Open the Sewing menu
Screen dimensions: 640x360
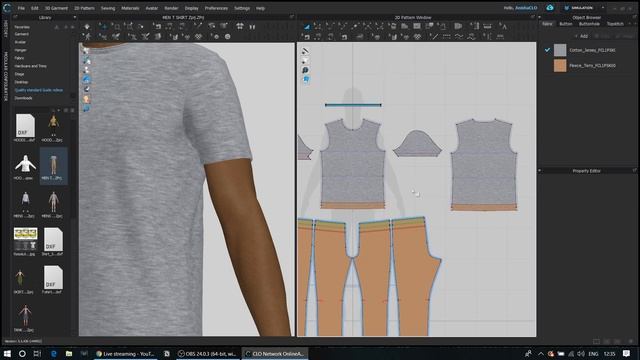pos(108,8)
